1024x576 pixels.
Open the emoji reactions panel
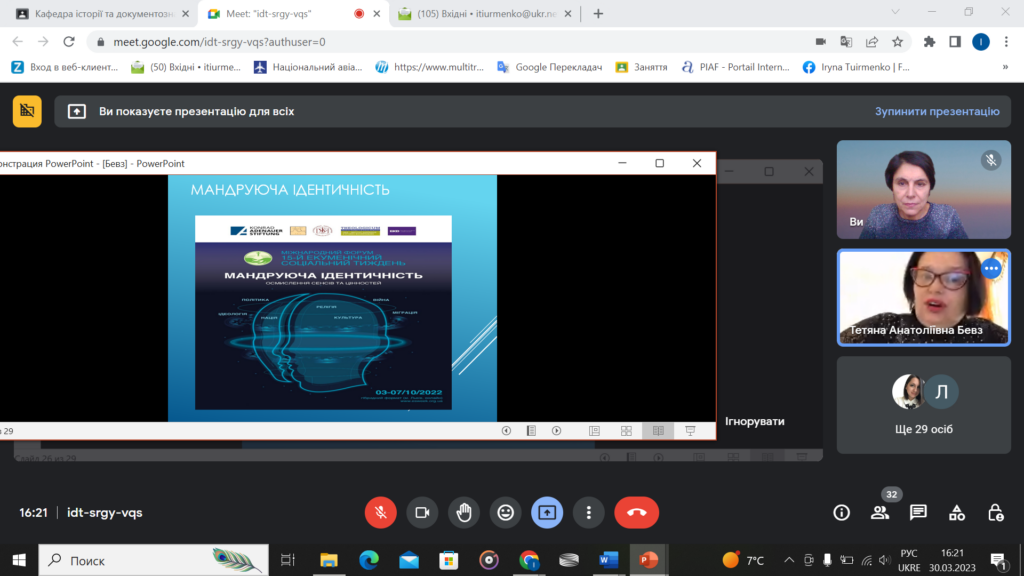coord(506,512)
